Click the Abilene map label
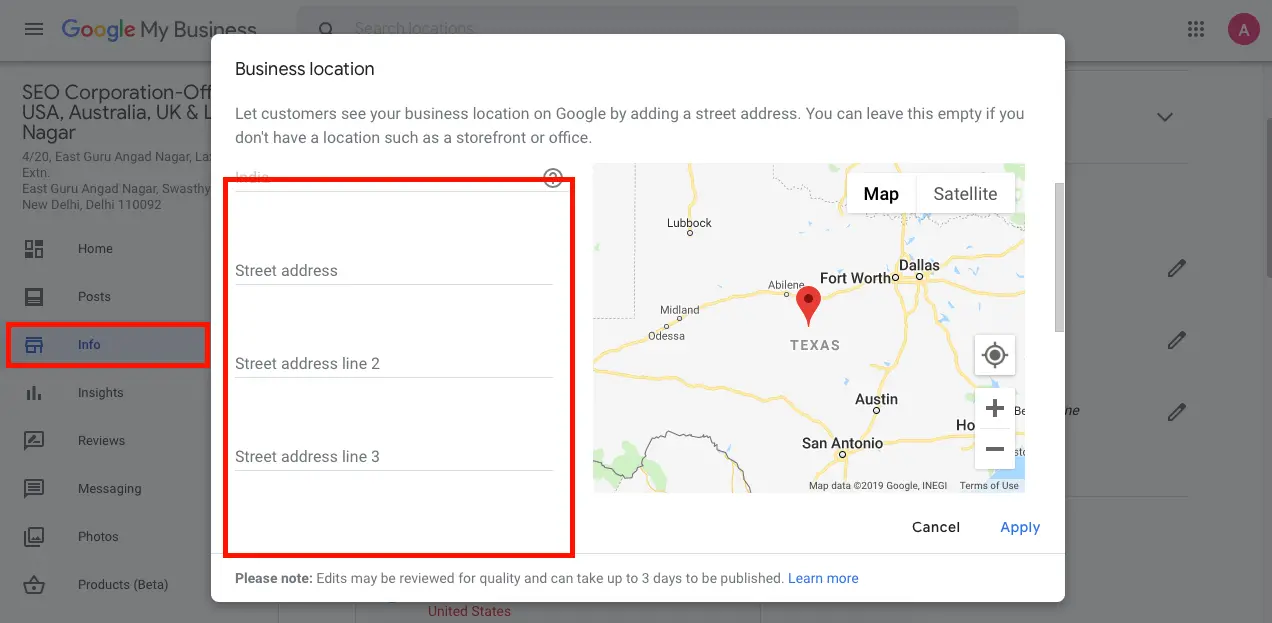 coord(786,285)
